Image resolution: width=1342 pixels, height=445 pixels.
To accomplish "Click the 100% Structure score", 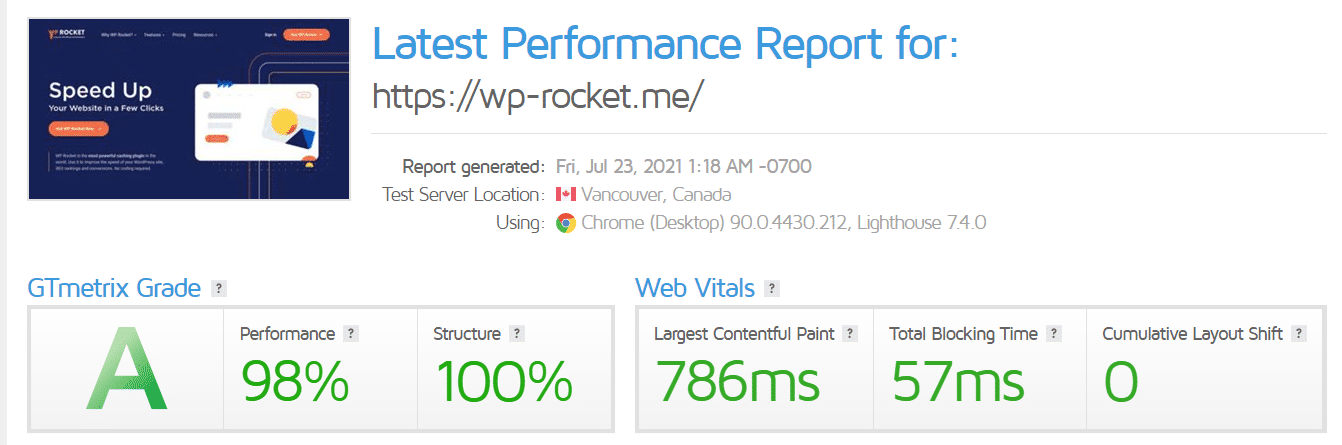I will pos(505,380).
